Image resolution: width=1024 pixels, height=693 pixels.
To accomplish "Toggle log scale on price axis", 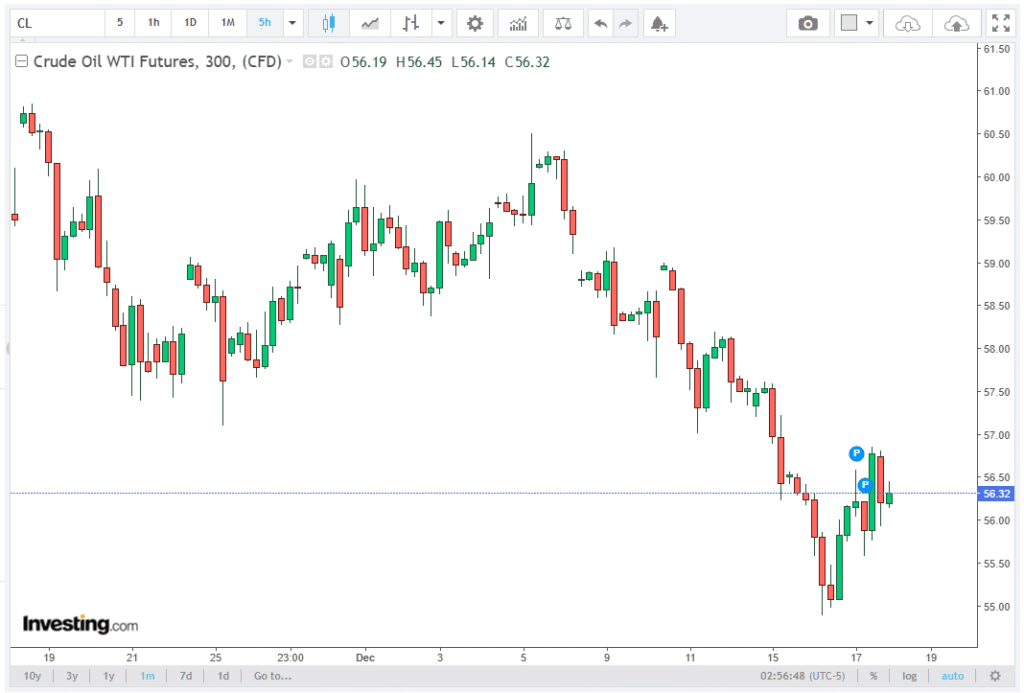I will tap(909, 676).
